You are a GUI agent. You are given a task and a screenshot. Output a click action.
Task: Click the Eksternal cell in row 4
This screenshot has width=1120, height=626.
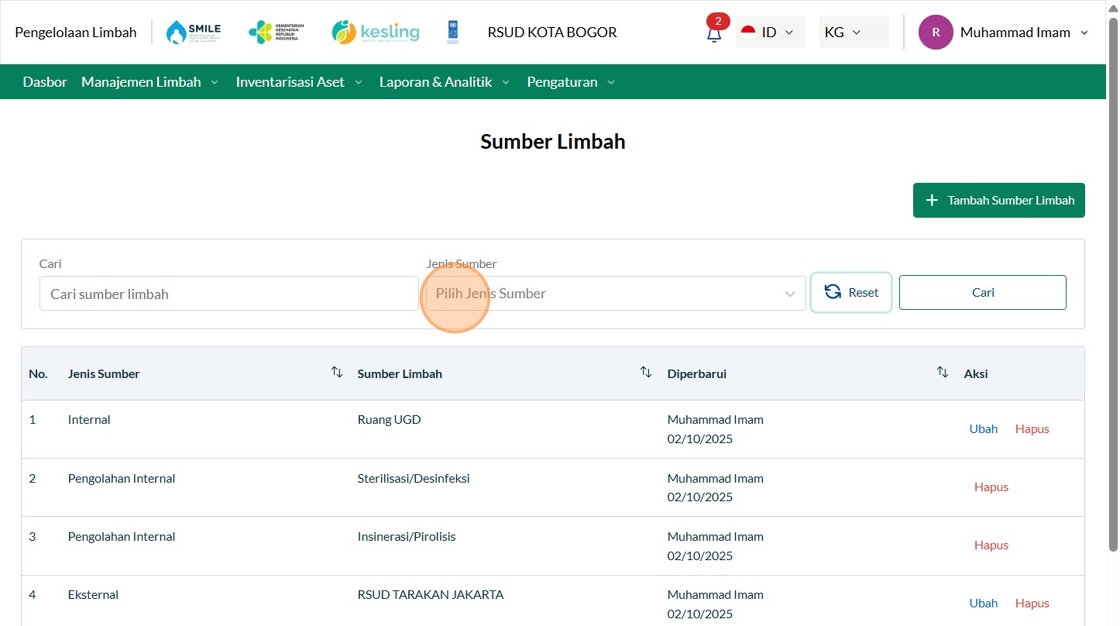[93, 595]
